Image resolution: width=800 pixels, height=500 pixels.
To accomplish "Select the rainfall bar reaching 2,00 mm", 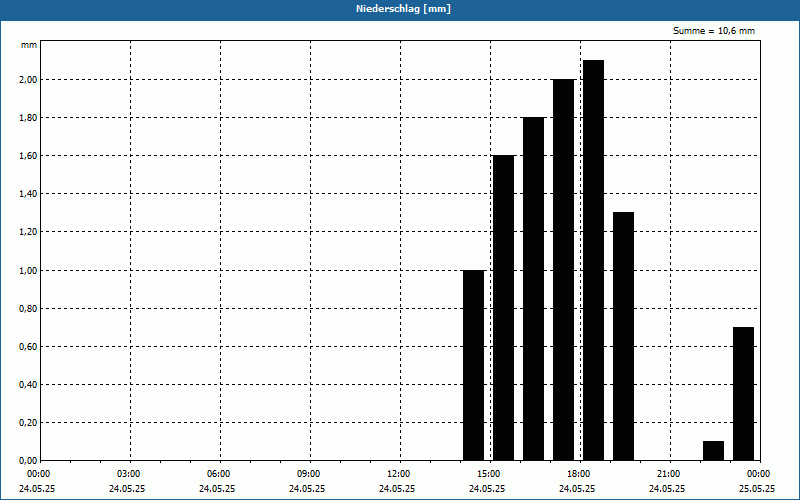I will point(563,270).
